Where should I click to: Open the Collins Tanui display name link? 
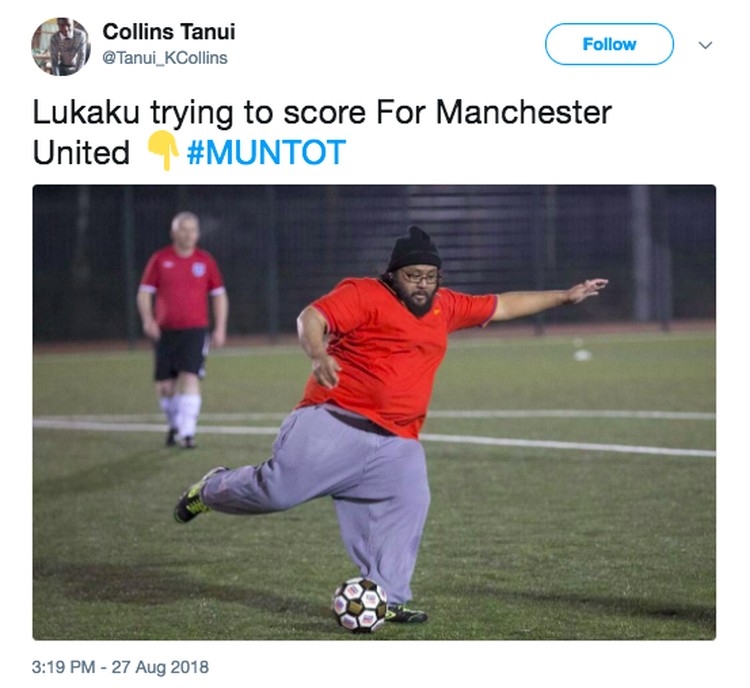tap(169, 32)
